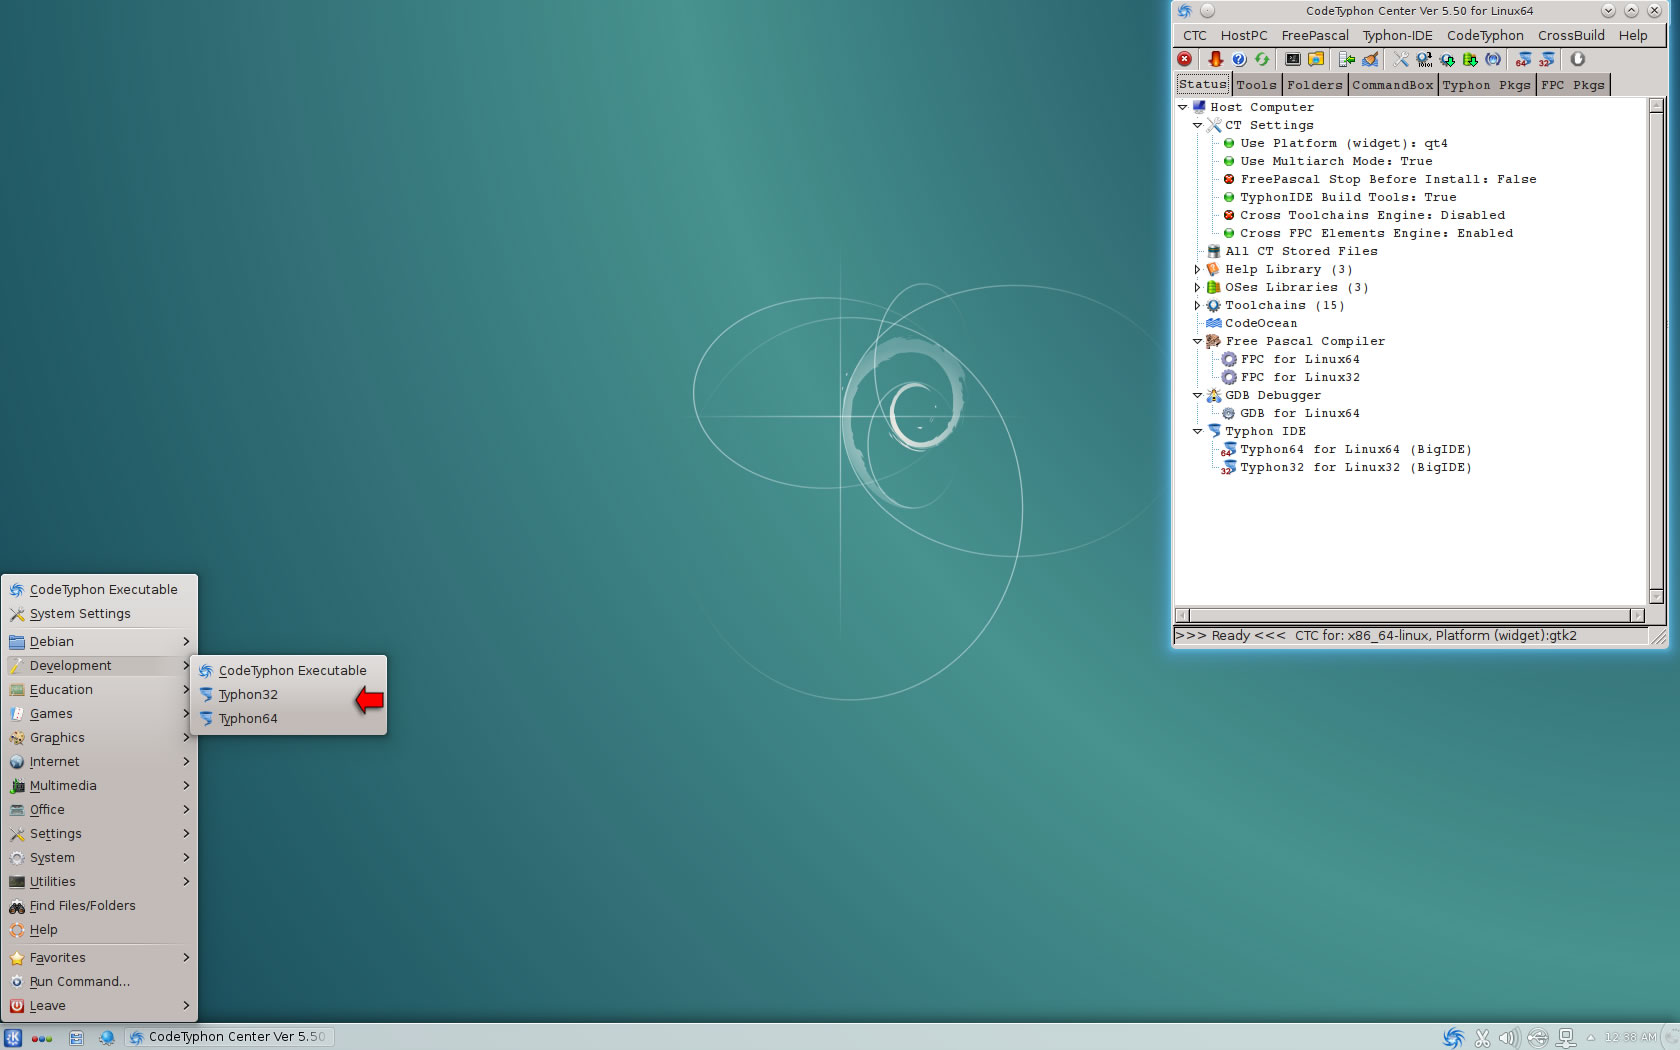Launch Typhon32 from Development submenu

point(288,695)
